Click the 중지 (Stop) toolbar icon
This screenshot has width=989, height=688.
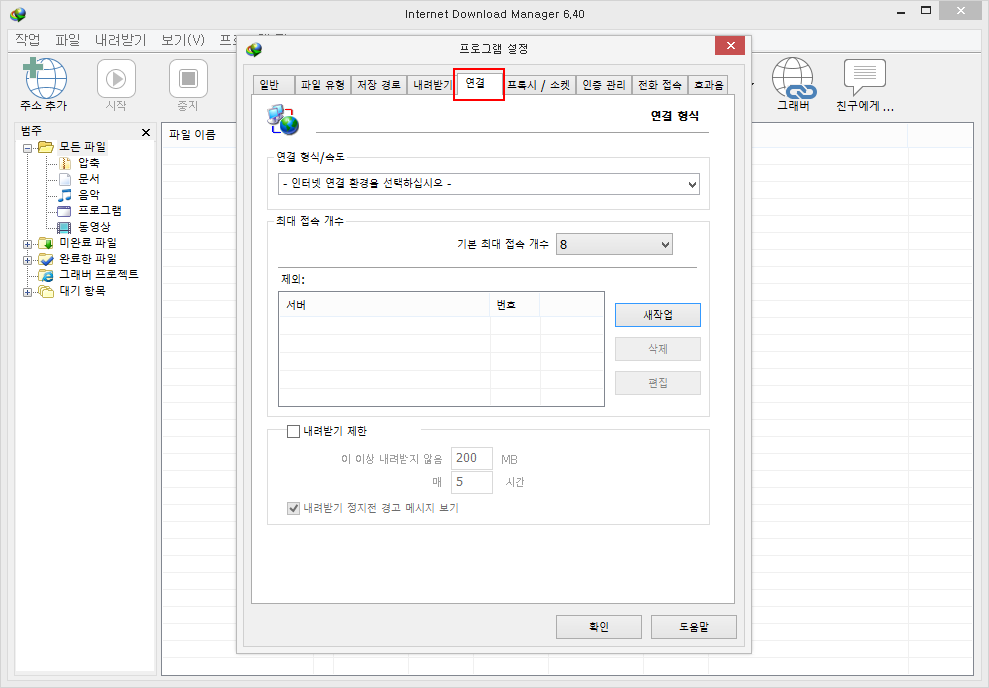188,79
